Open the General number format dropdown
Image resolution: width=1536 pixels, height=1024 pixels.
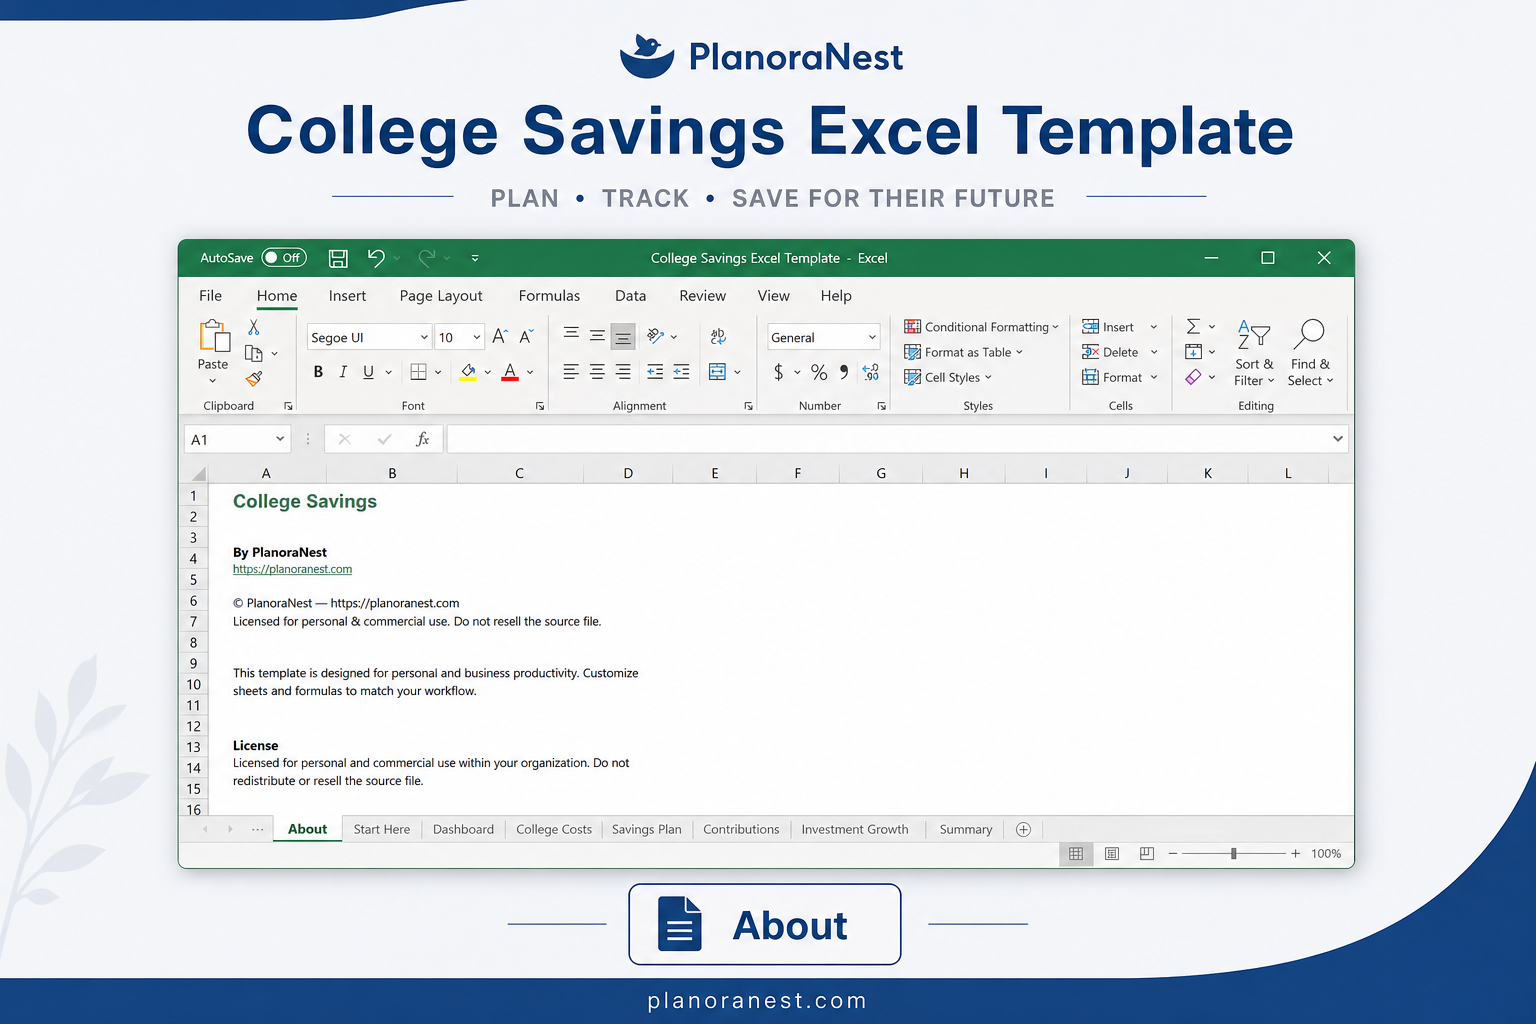tap(872, 337)
